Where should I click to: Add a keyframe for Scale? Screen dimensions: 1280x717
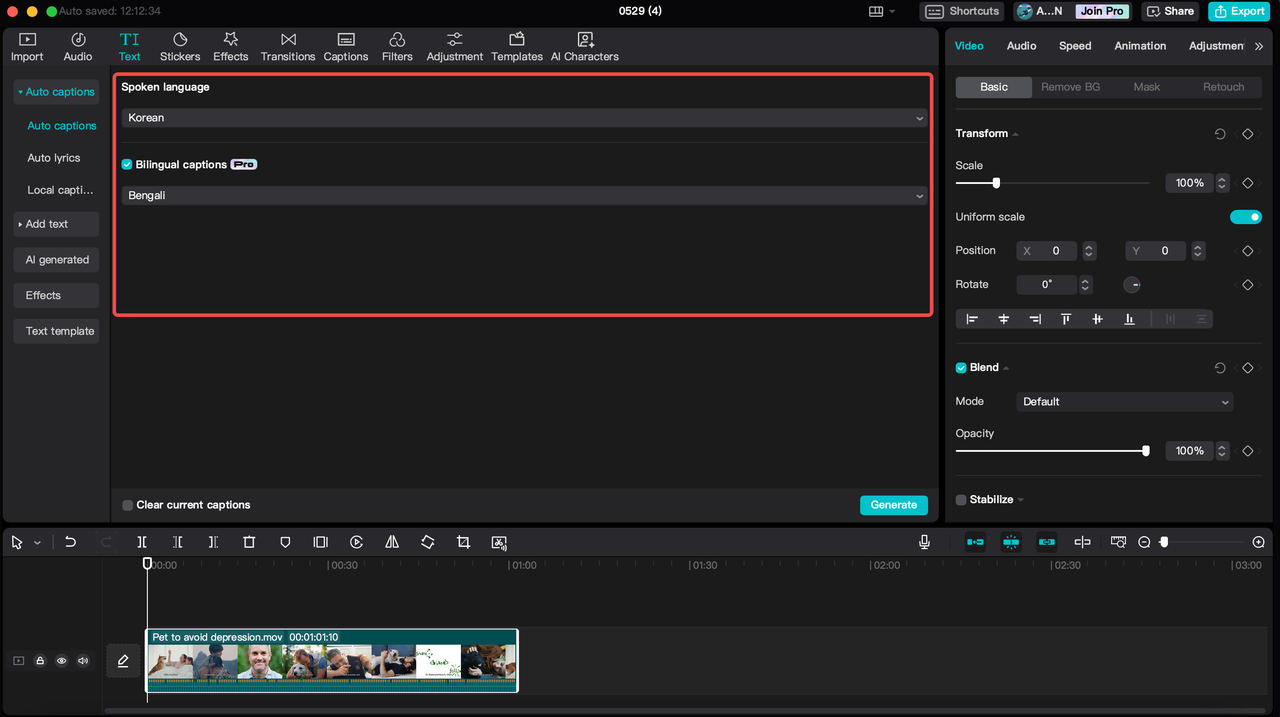tap(1248, 183)
